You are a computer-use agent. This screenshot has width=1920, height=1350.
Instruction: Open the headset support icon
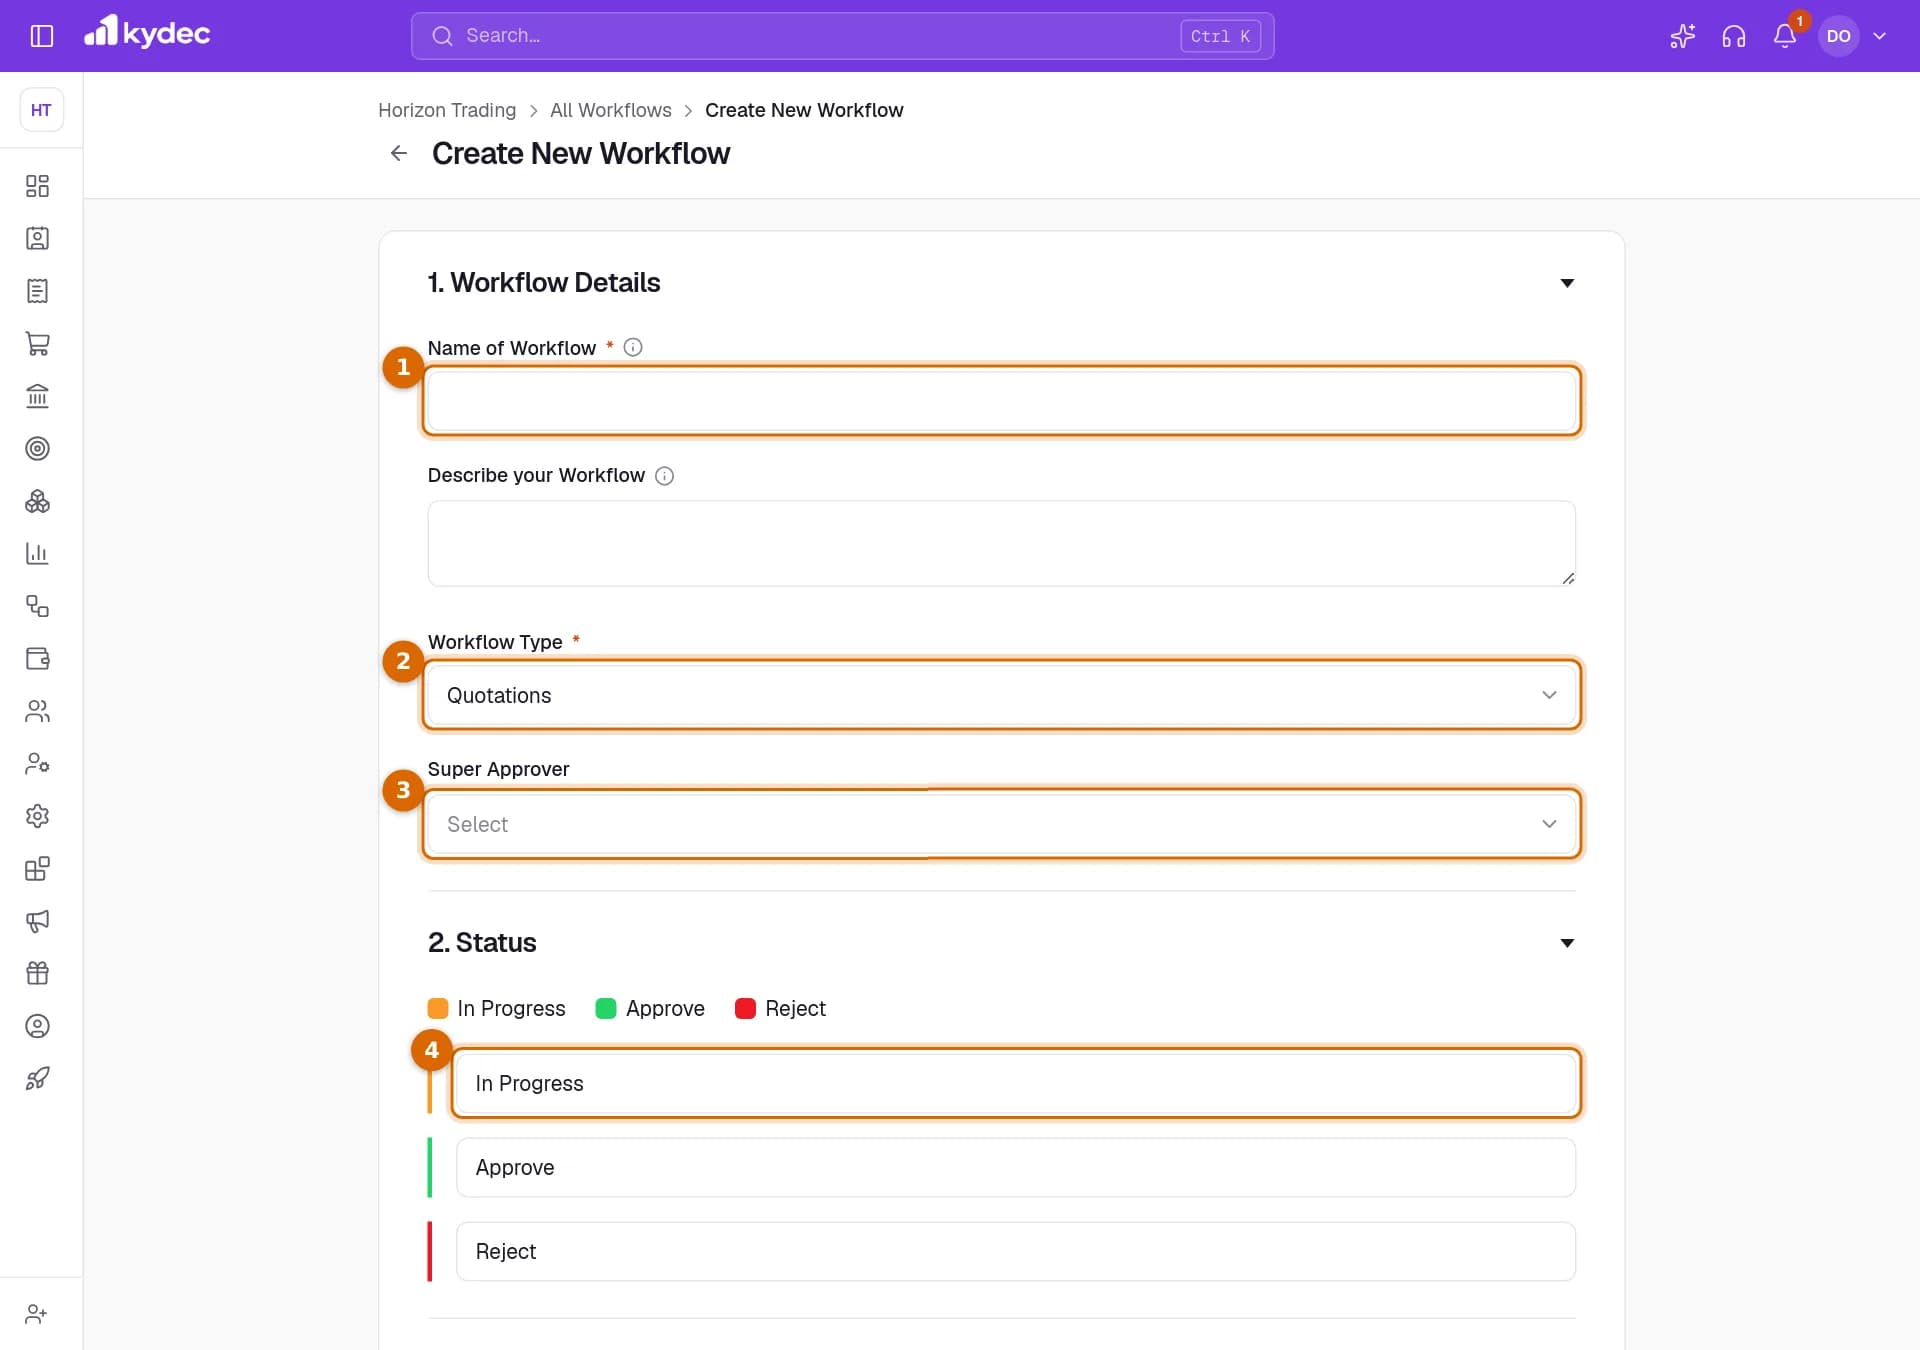tap(1734, 36)
